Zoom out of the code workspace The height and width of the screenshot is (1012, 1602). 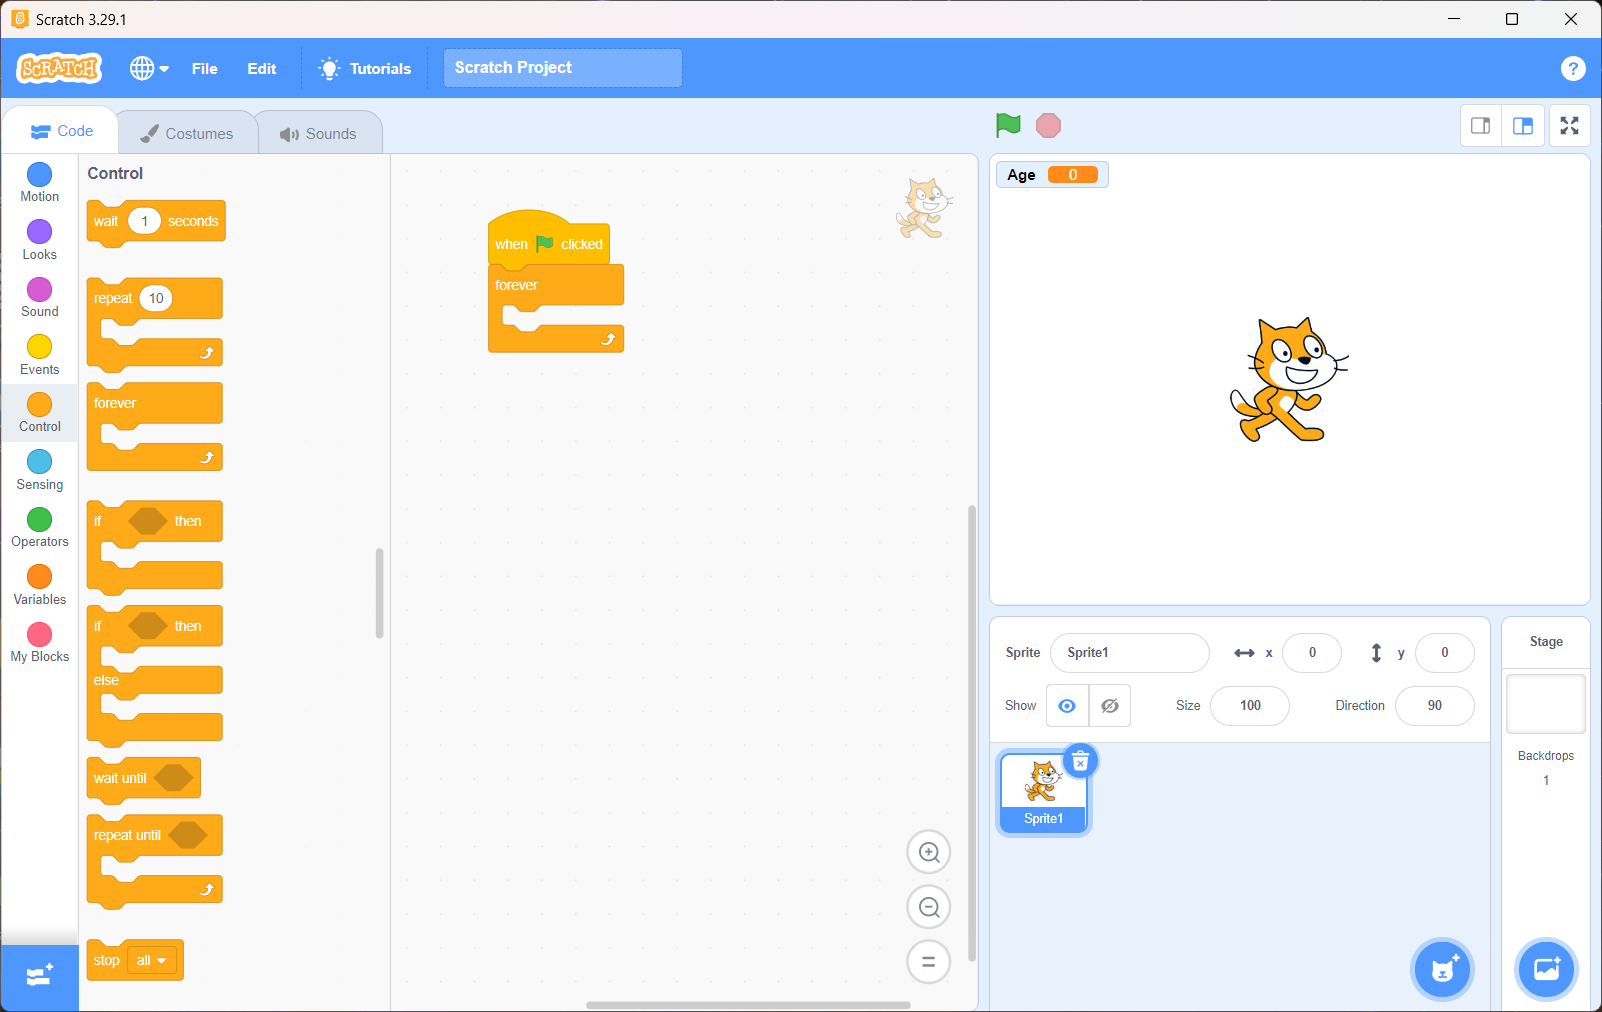coord(928,907)
